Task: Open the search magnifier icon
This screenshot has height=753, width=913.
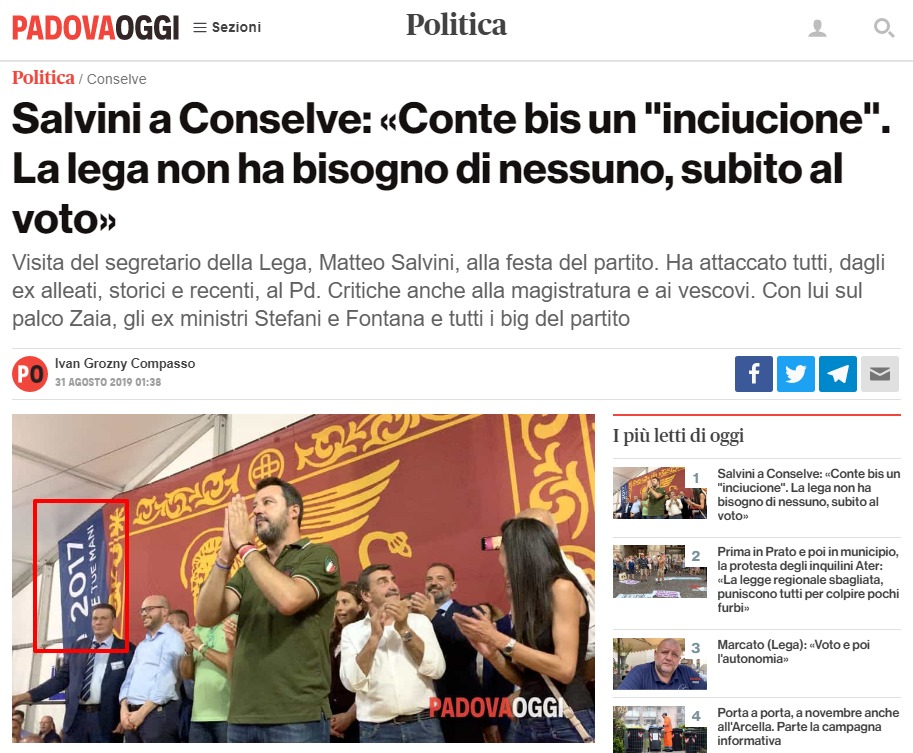Action: pyautogui.click(x=884, y=27)
